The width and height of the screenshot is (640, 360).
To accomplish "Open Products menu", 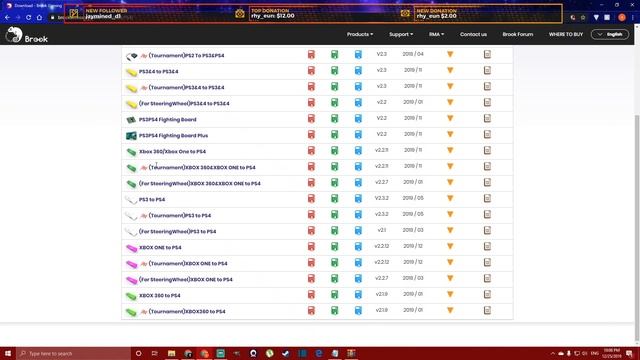I will (x=360, y=34).
